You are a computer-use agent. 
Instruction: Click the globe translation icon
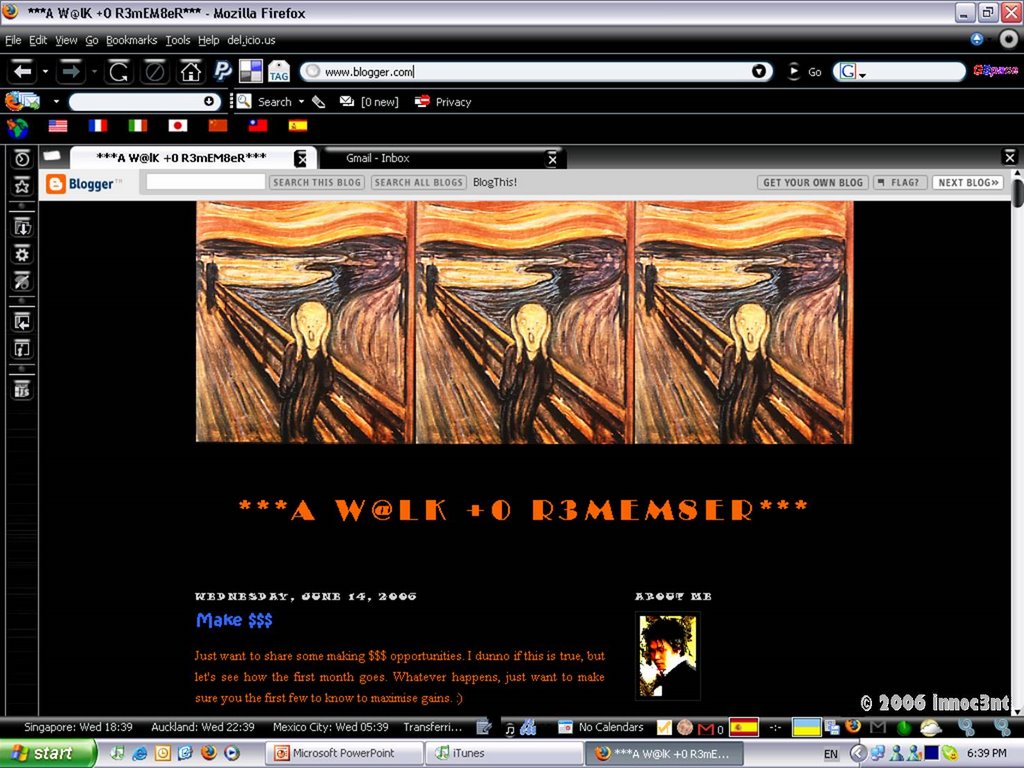[18, 127]
